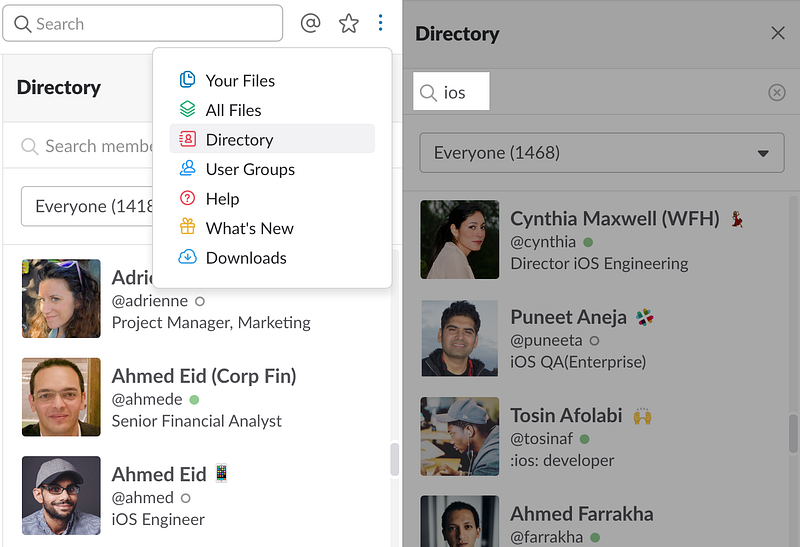Click green presence dot beside @tosinaf
Viewport: 800px width, 547px height.
(585, 439)
